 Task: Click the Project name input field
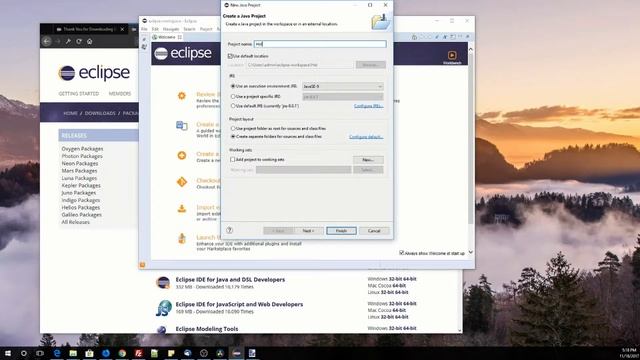click(320, 44)
